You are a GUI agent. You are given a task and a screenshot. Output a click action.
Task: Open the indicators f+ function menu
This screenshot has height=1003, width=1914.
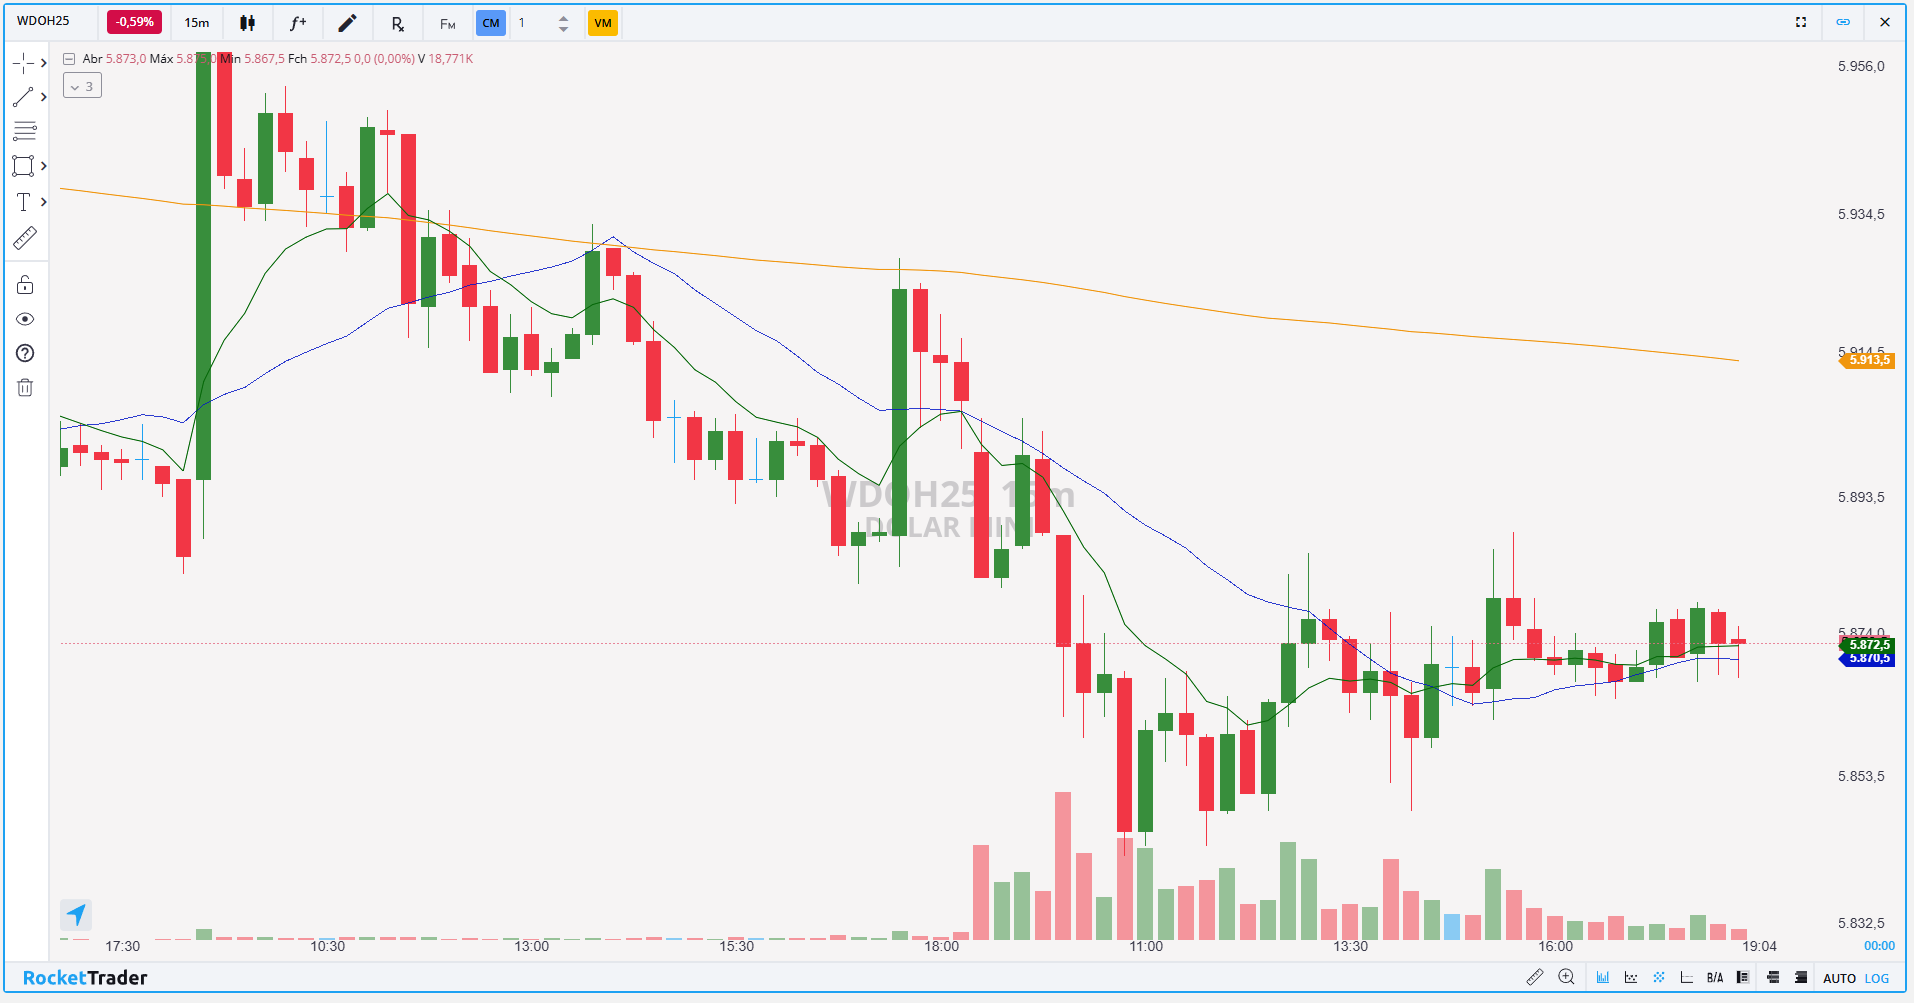pyautogui.click(x=297, y=23)
